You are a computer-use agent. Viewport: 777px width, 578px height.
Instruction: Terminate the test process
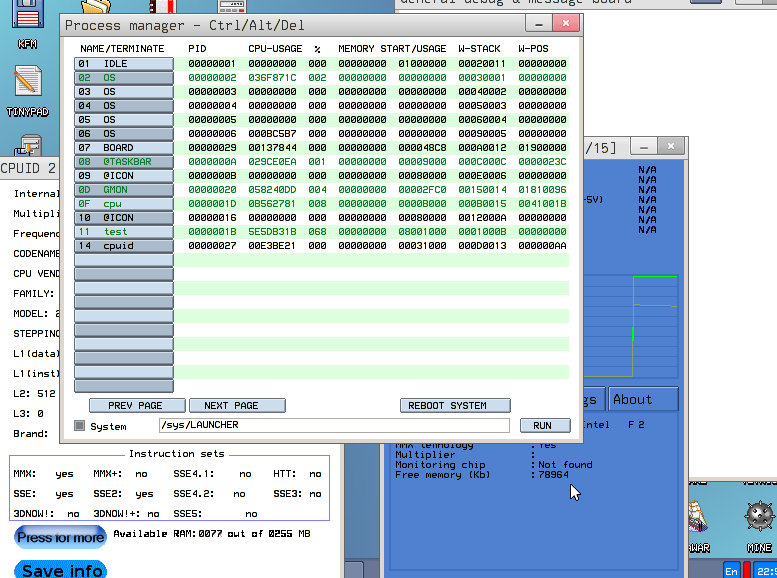(x=123, y=232)
